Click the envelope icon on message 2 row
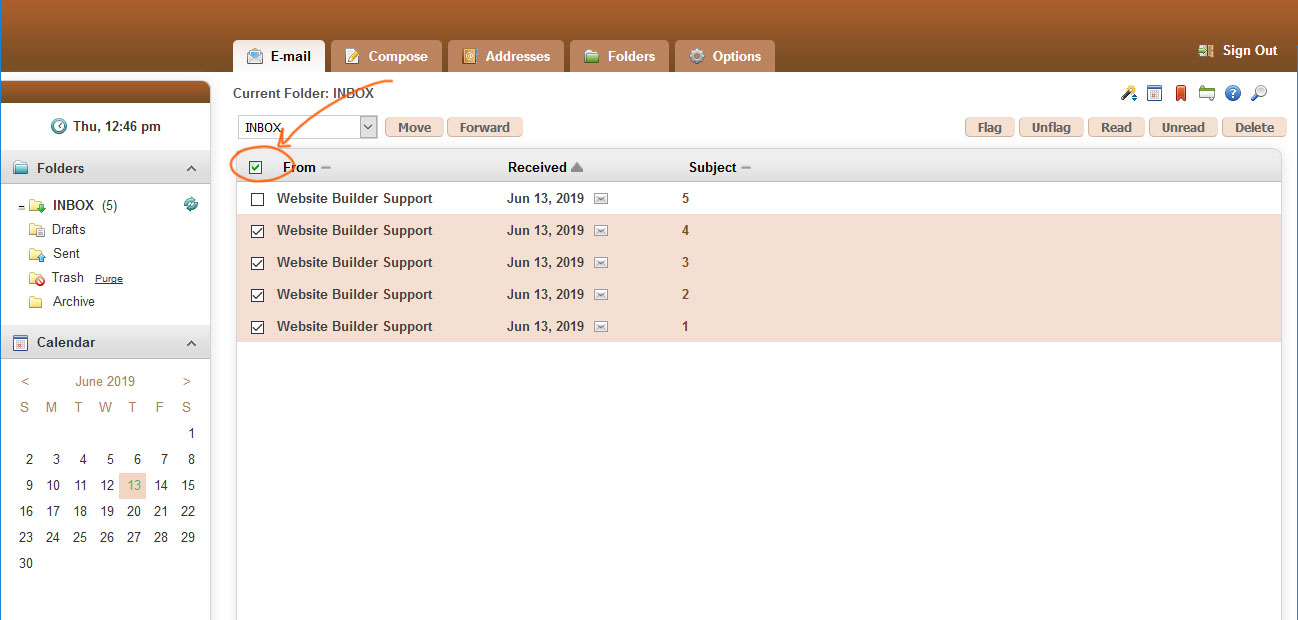The width and height of the screenshot is (1298, 620). (601, 295)
